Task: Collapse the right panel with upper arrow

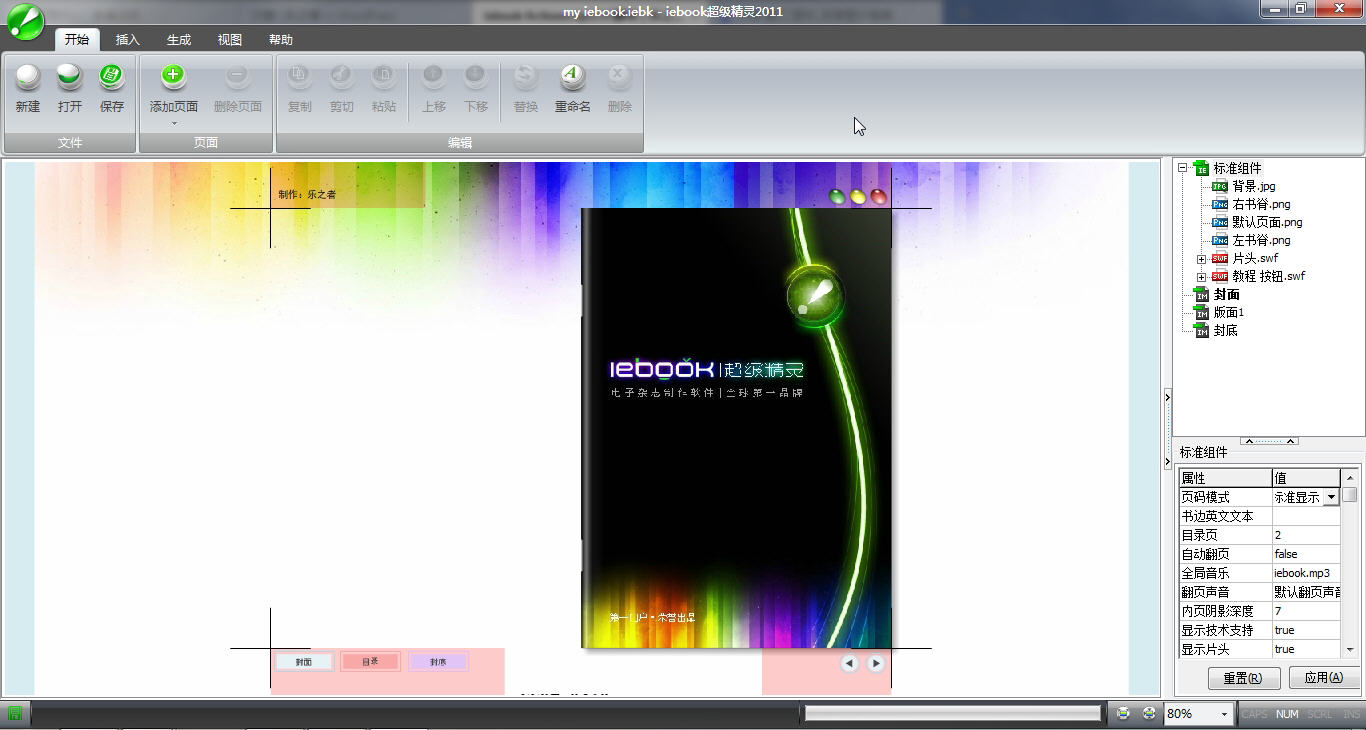Action: tap(1167, 398)
